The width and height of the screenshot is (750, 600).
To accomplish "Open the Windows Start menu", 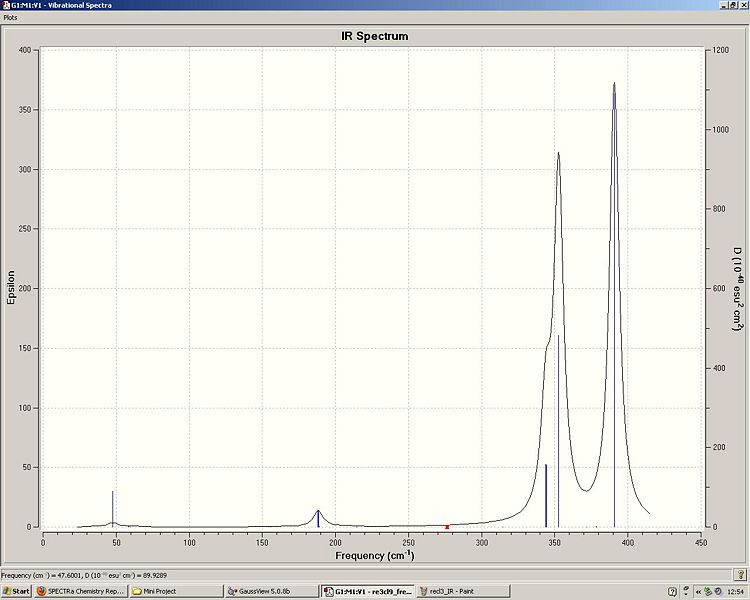I will [15, 591].
